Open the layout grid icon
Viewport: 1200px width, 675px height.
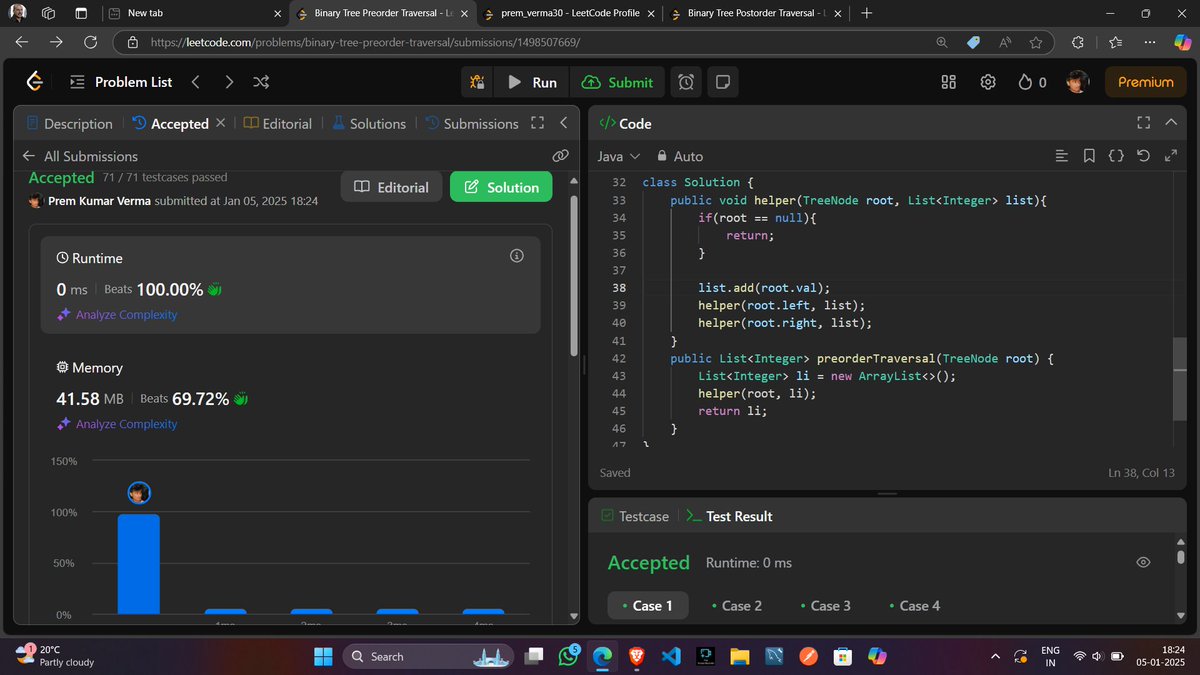click(949, 82)
